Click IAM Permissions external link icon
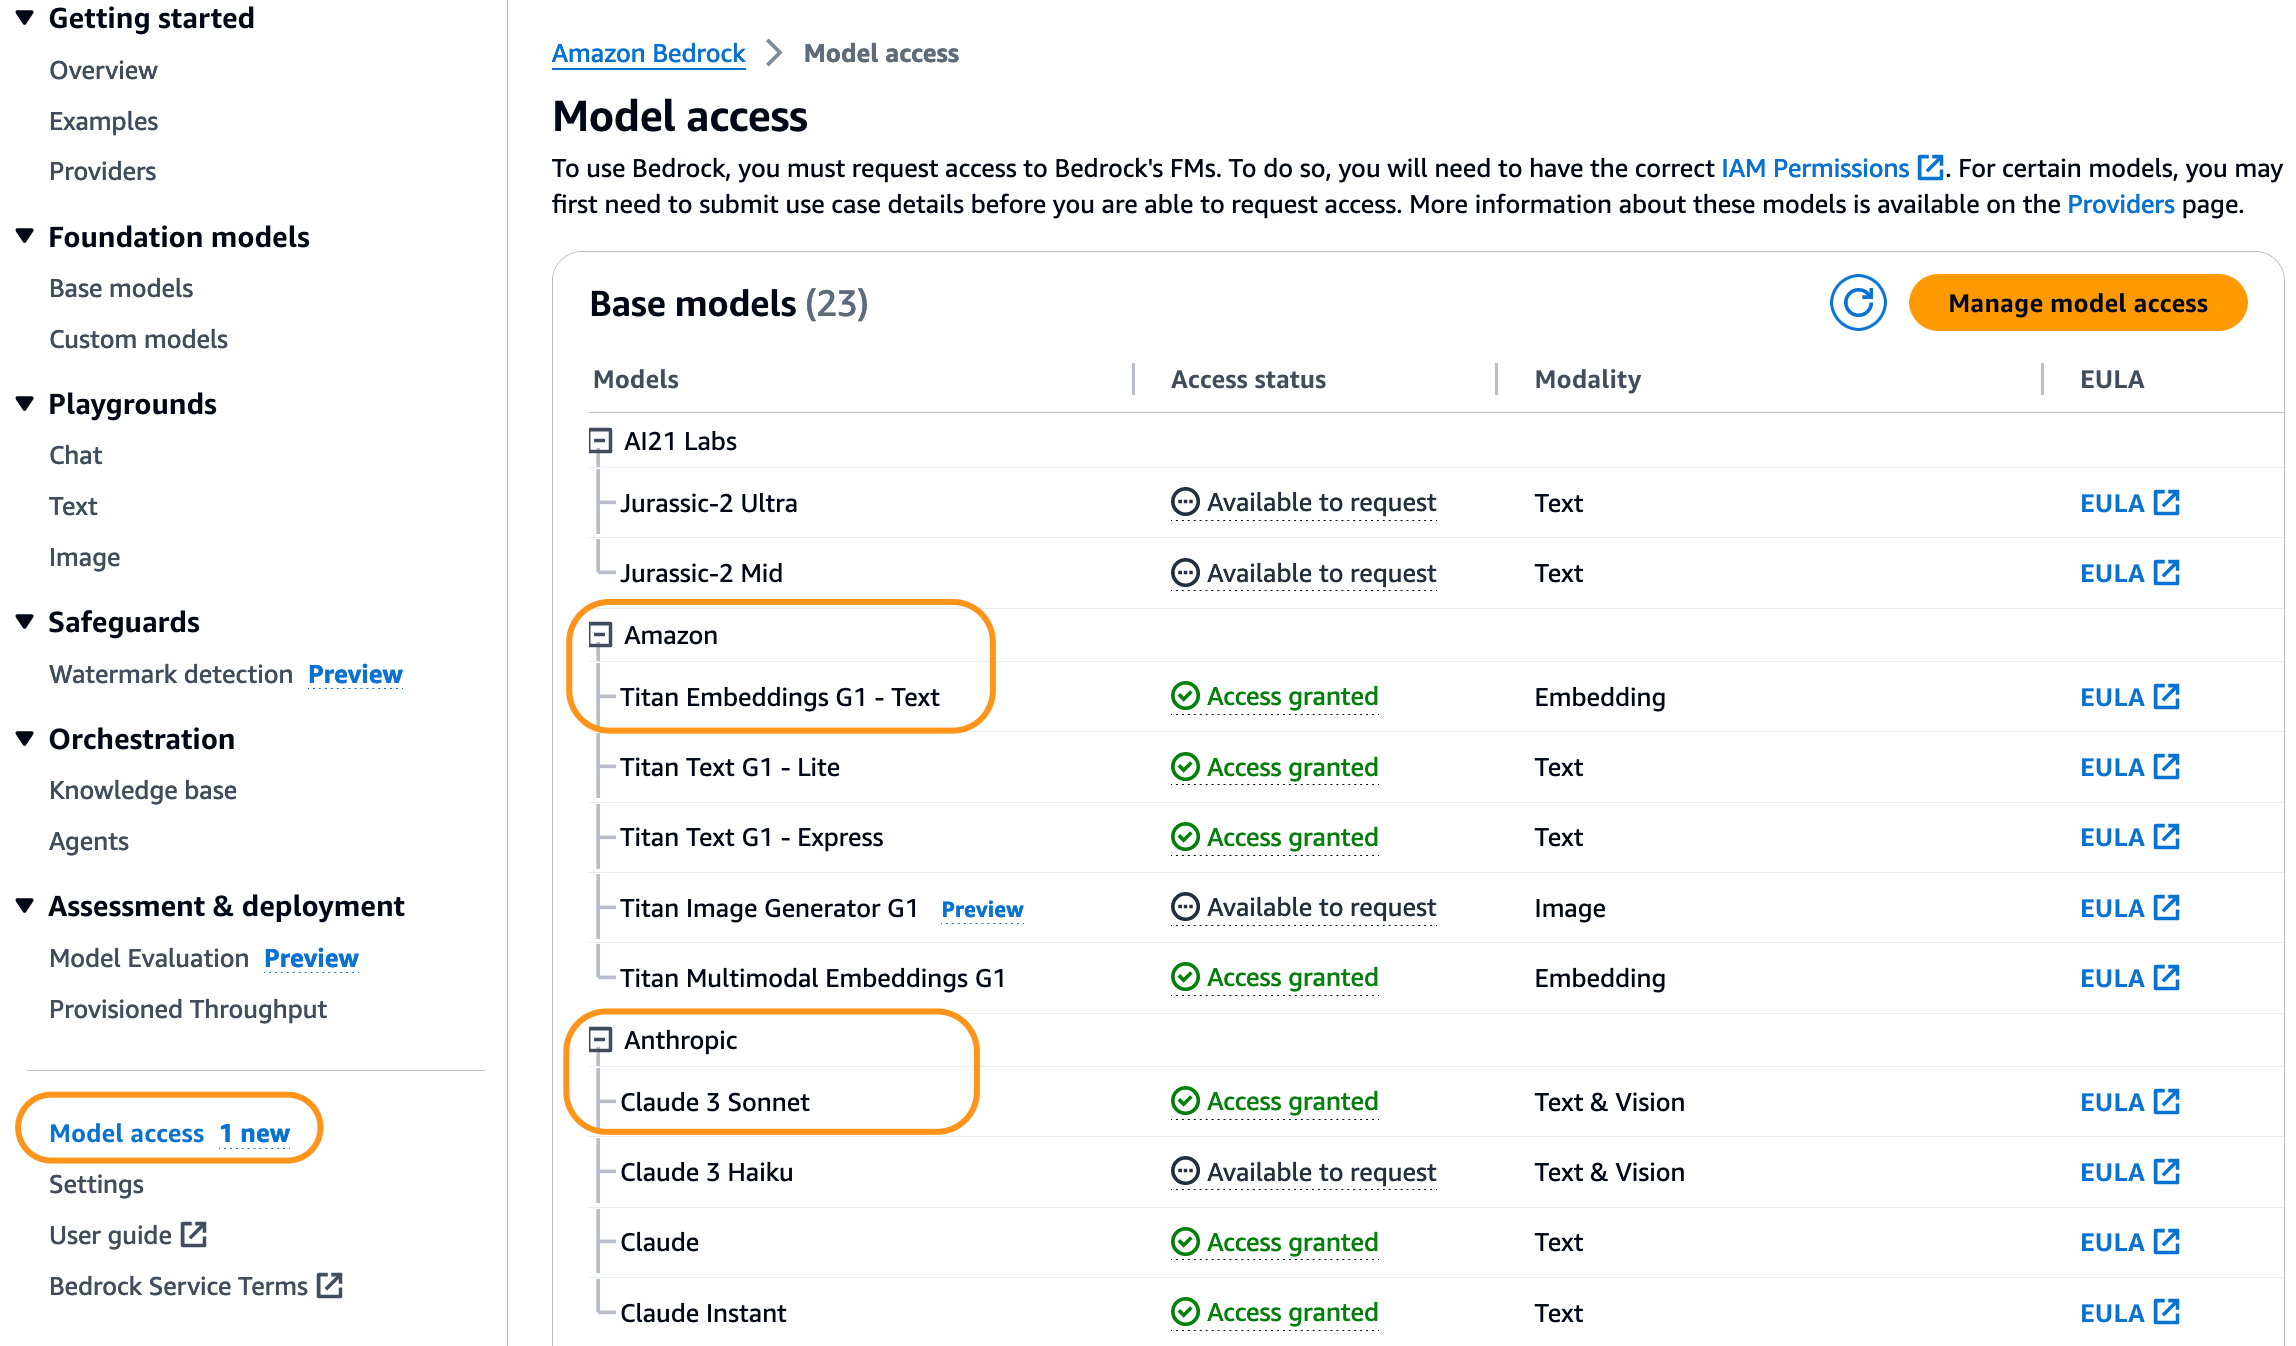 coord(1930,168)
